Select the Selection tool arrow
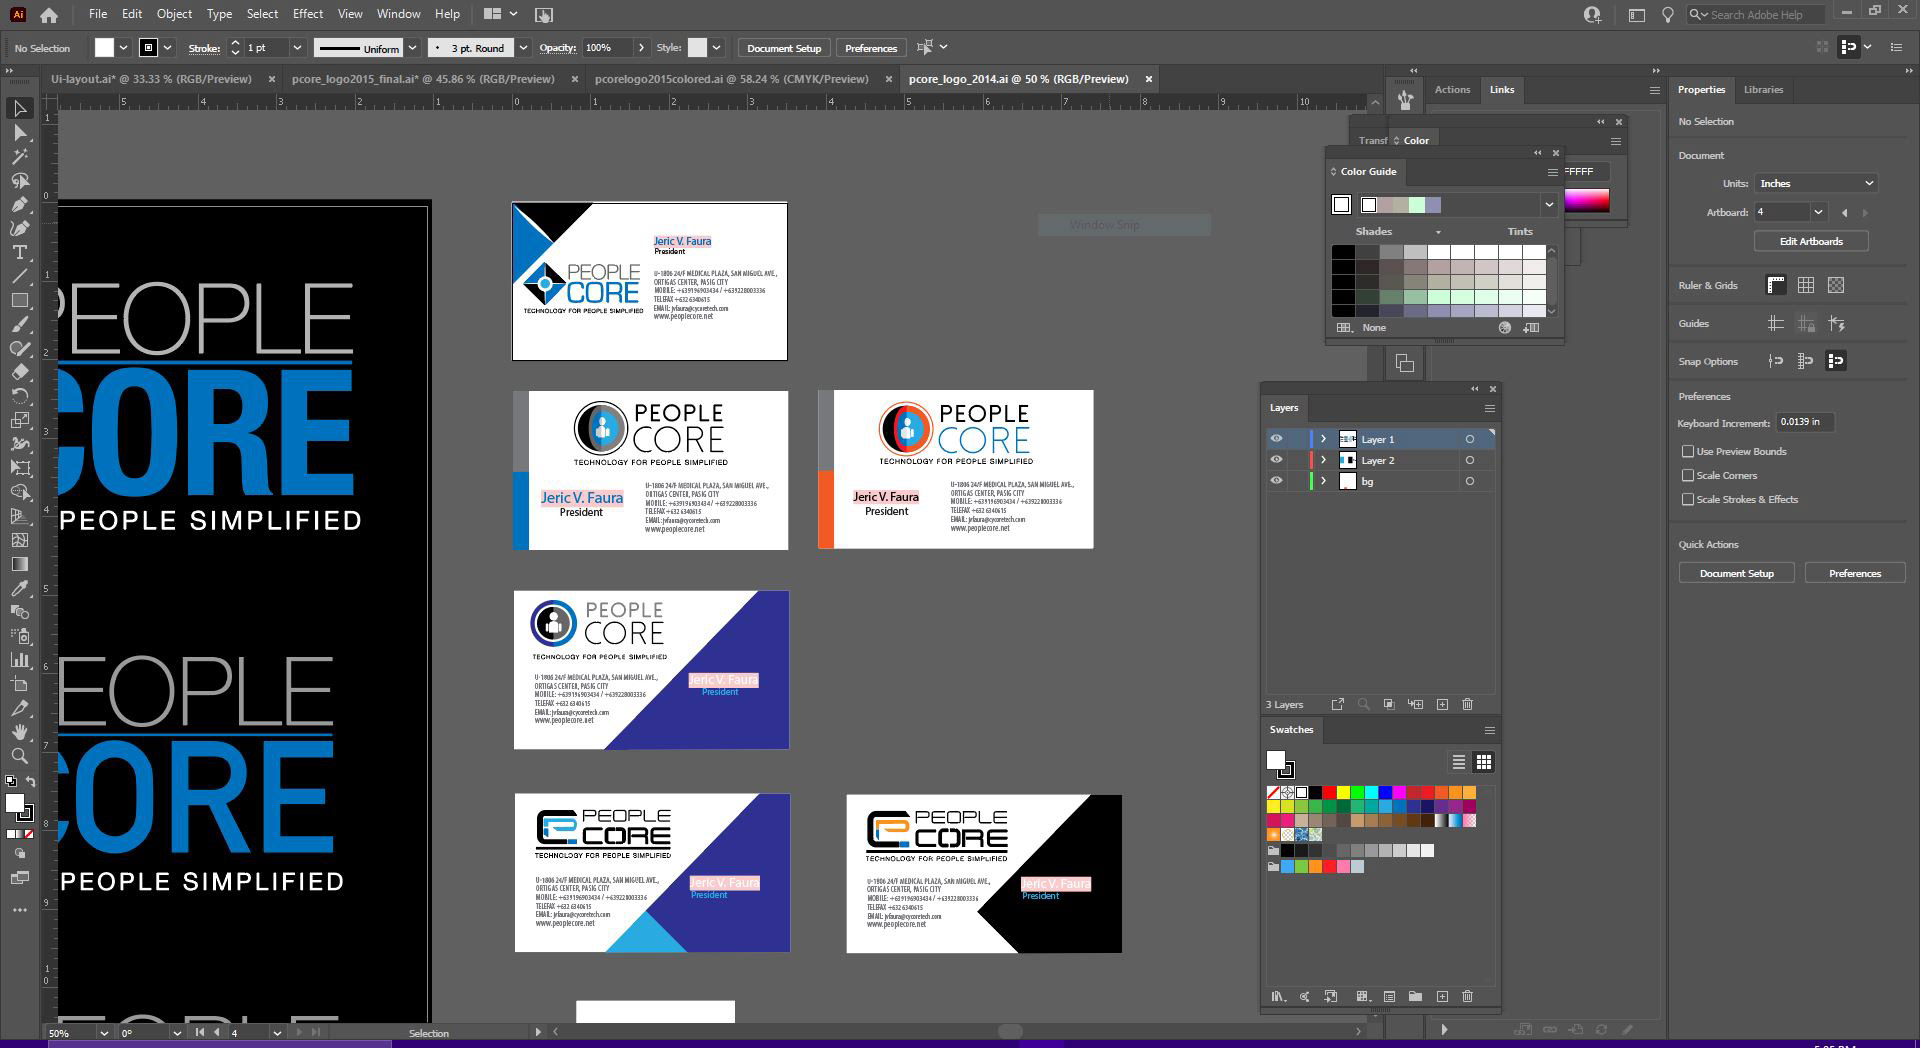This screenshot has width=1920, height=1048. 19,108
